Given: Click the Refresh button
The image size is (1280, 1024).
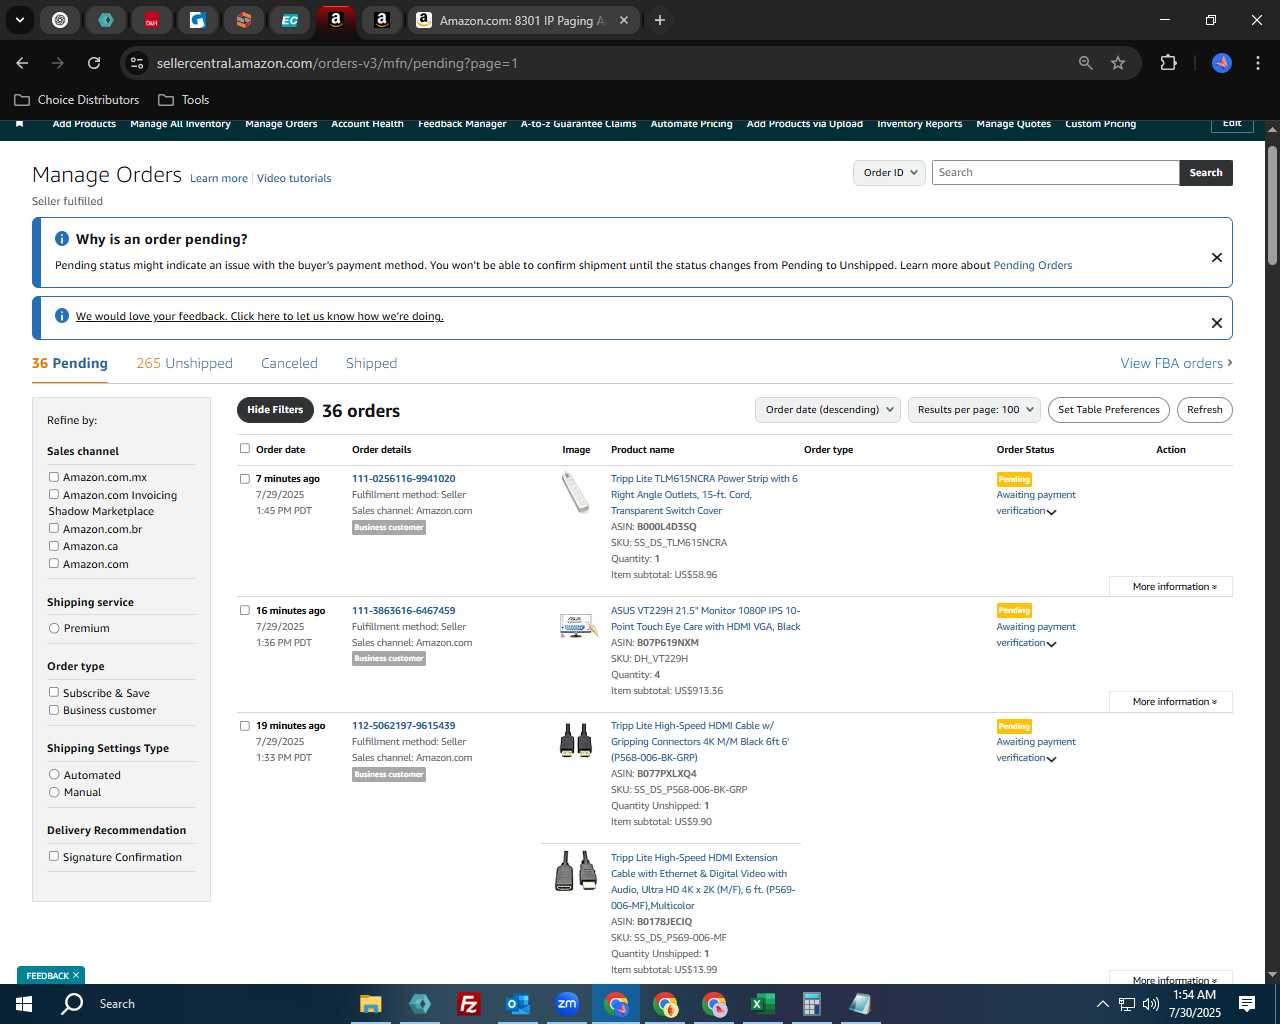Looking at the screenshot, I should pyautogui.click(x=1204, y=409).
